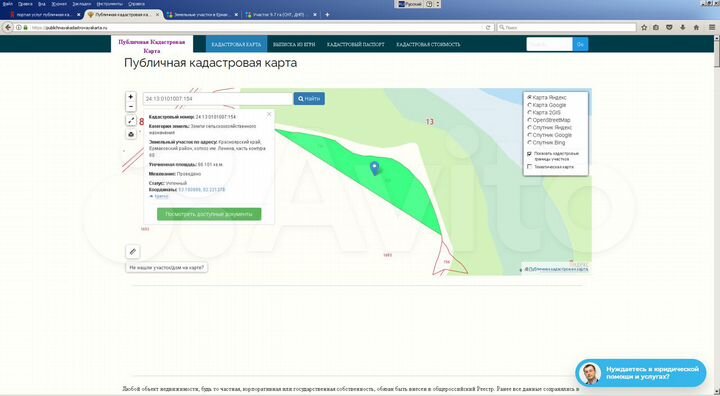
Task: Activate the ruler measurement tool
Action: pyautogui.click(x=133, y=252)
